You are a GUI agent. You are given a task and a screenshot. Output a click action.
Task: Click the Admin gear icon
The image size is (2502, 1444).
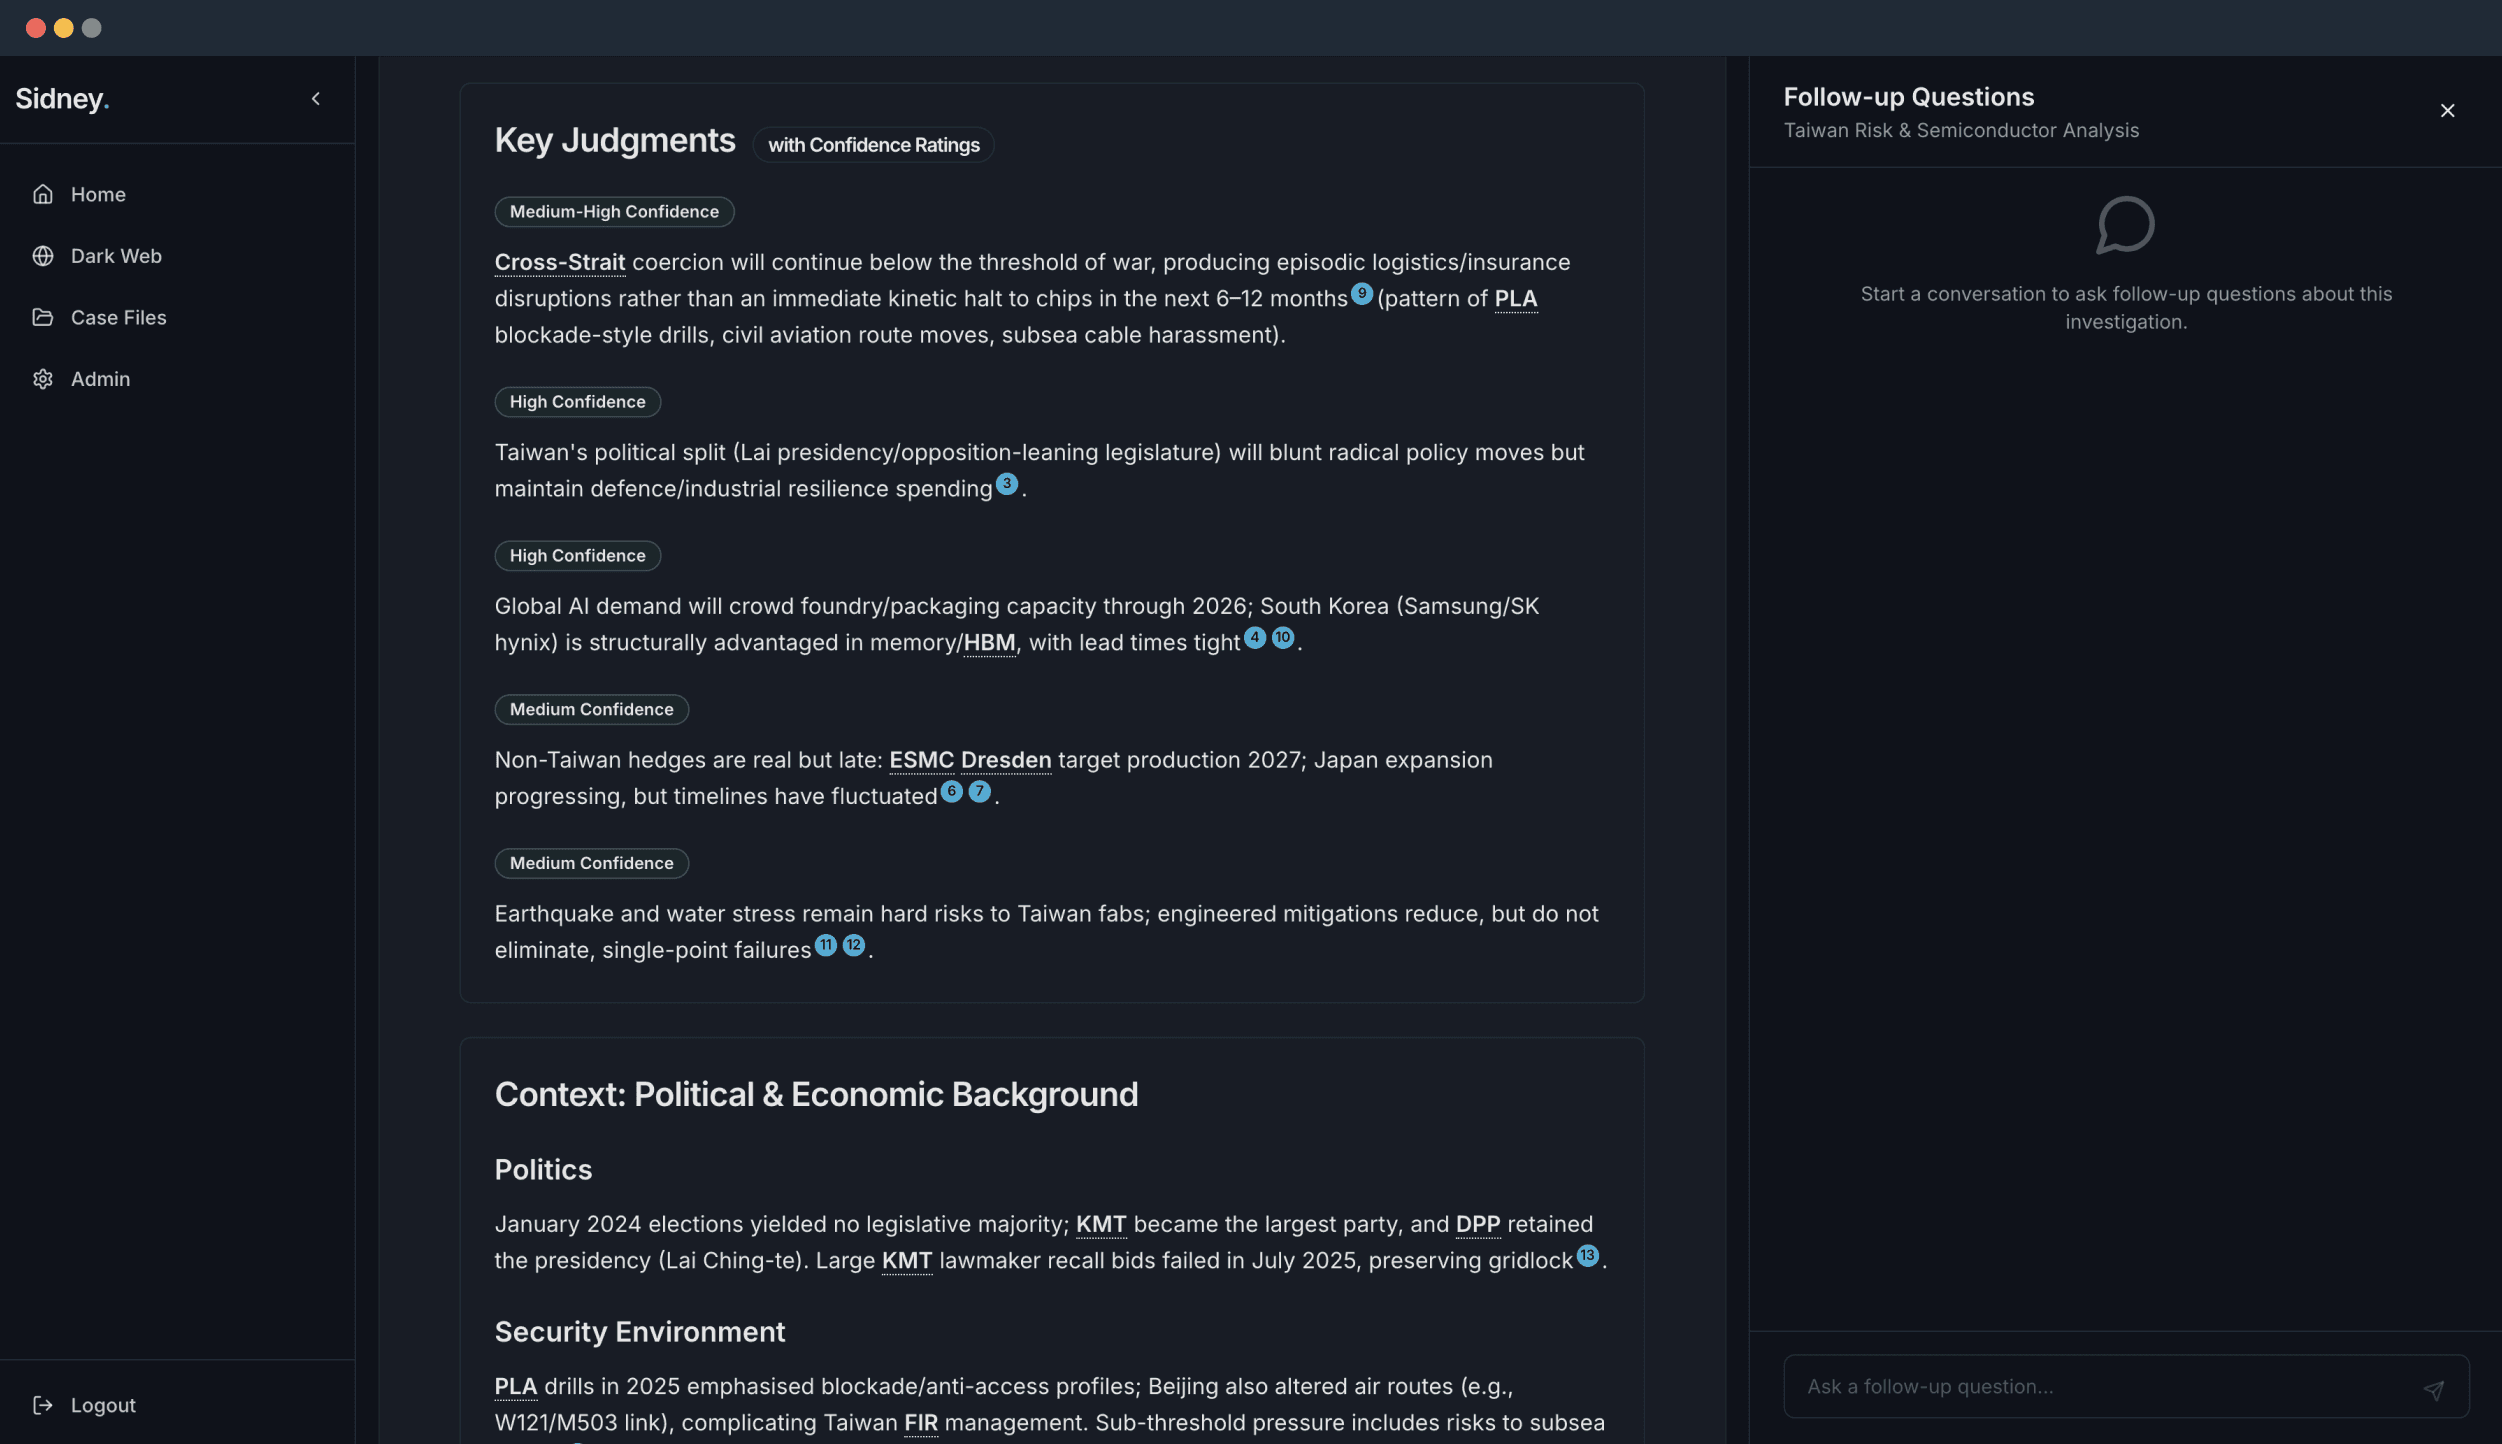(x=42, y=379)
